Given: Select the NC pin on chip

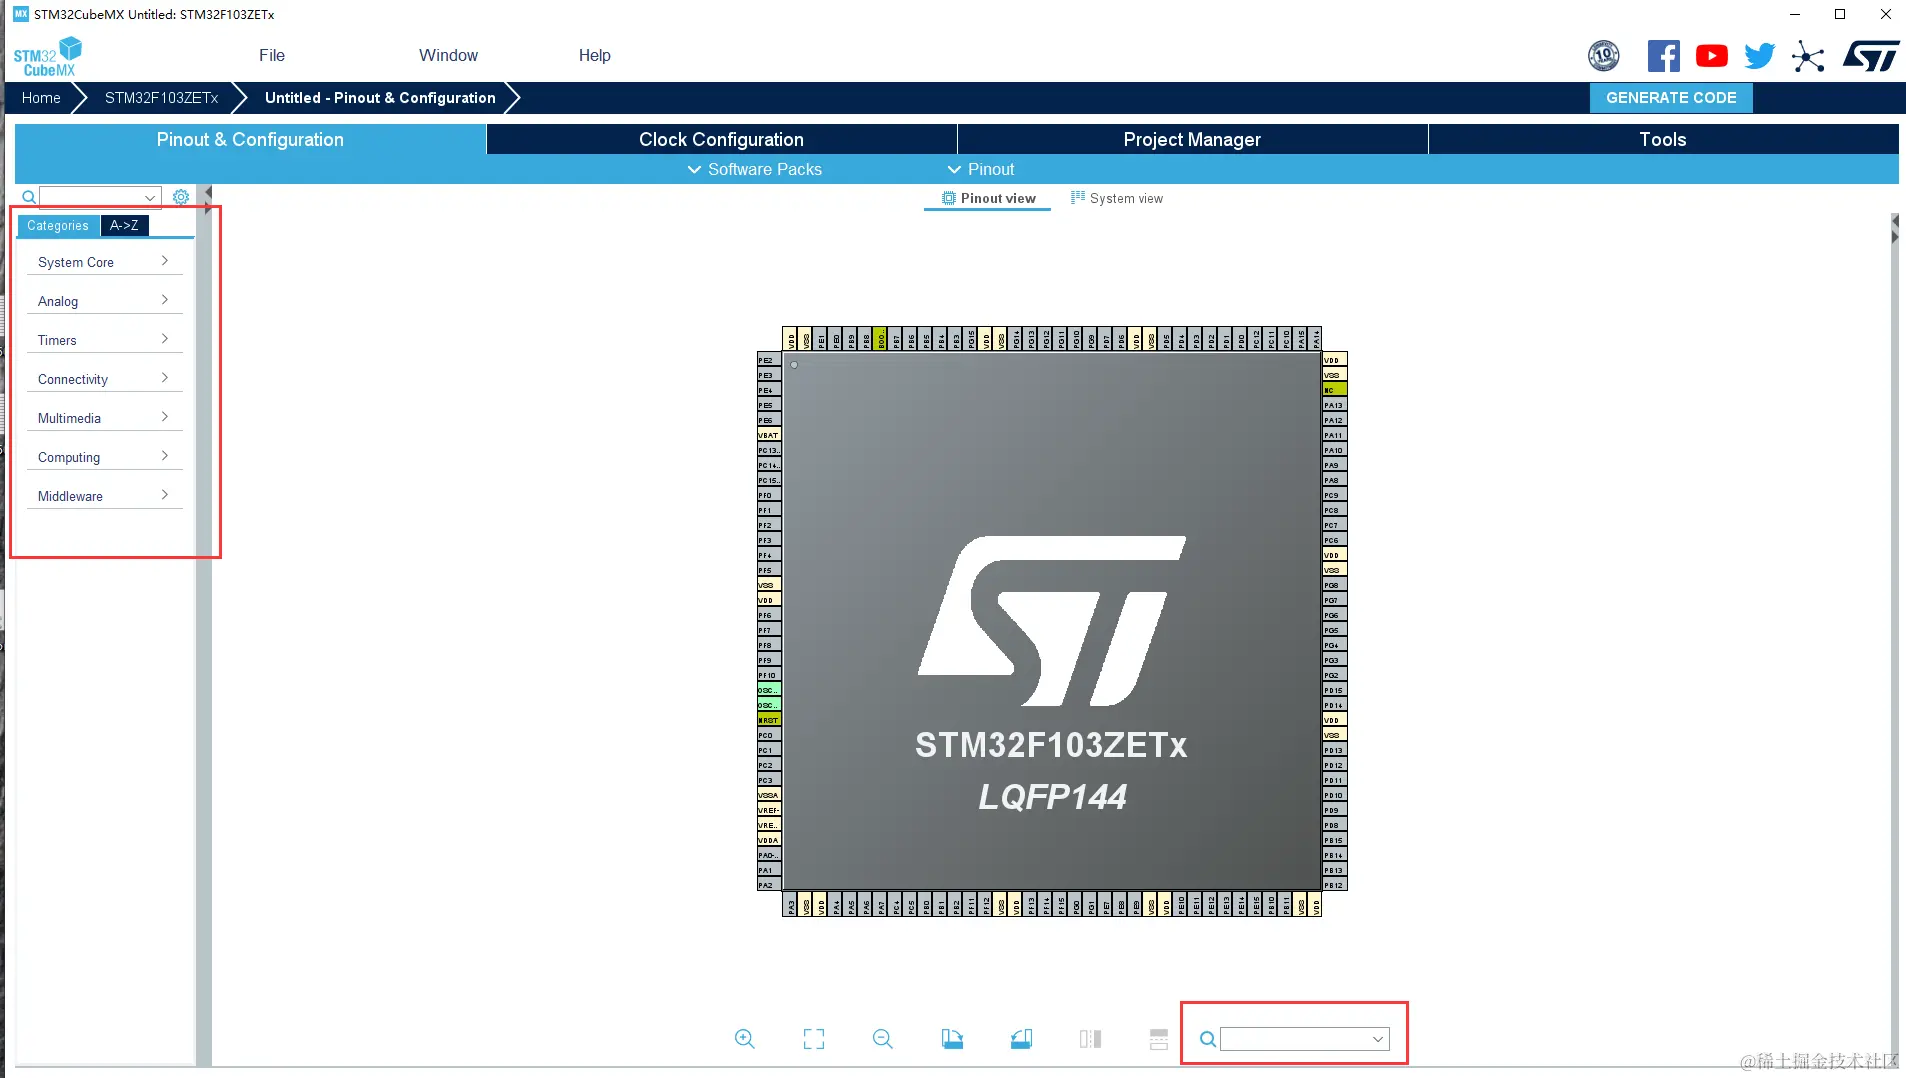Looking at the screenshot, I should (1335, 390).
